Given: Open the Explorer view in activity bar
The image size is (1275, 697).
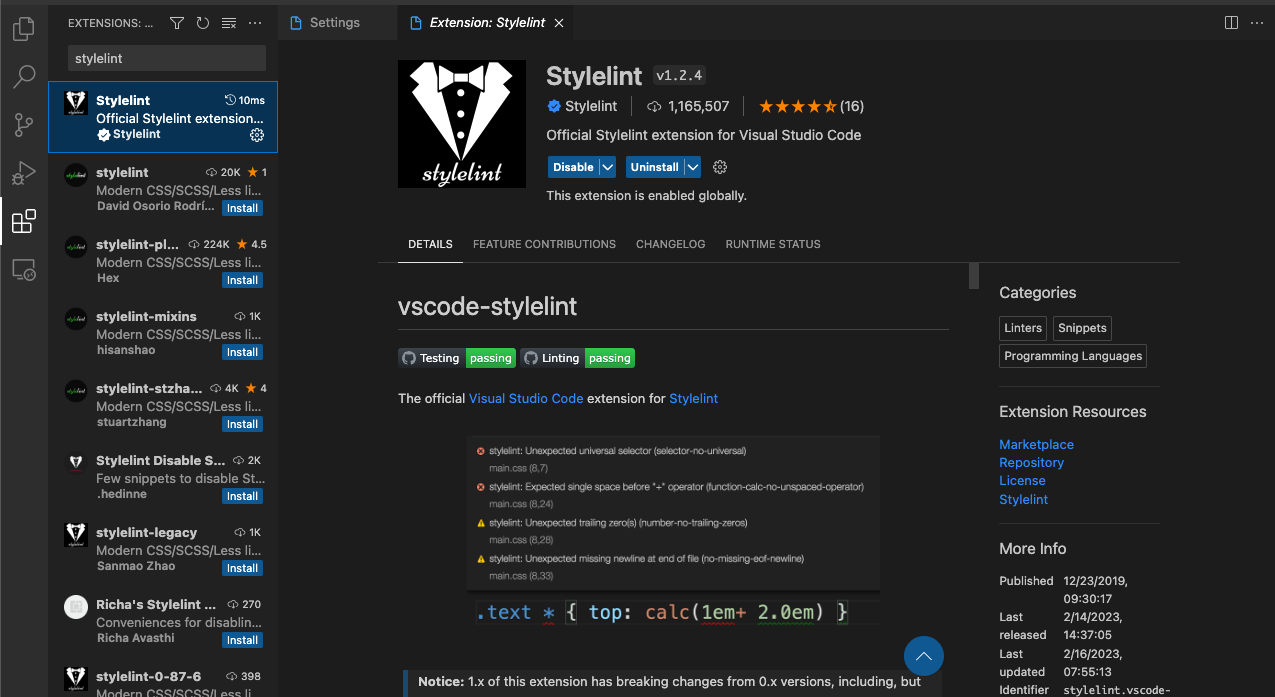Looking at the screenshot, I should [24, 29].
